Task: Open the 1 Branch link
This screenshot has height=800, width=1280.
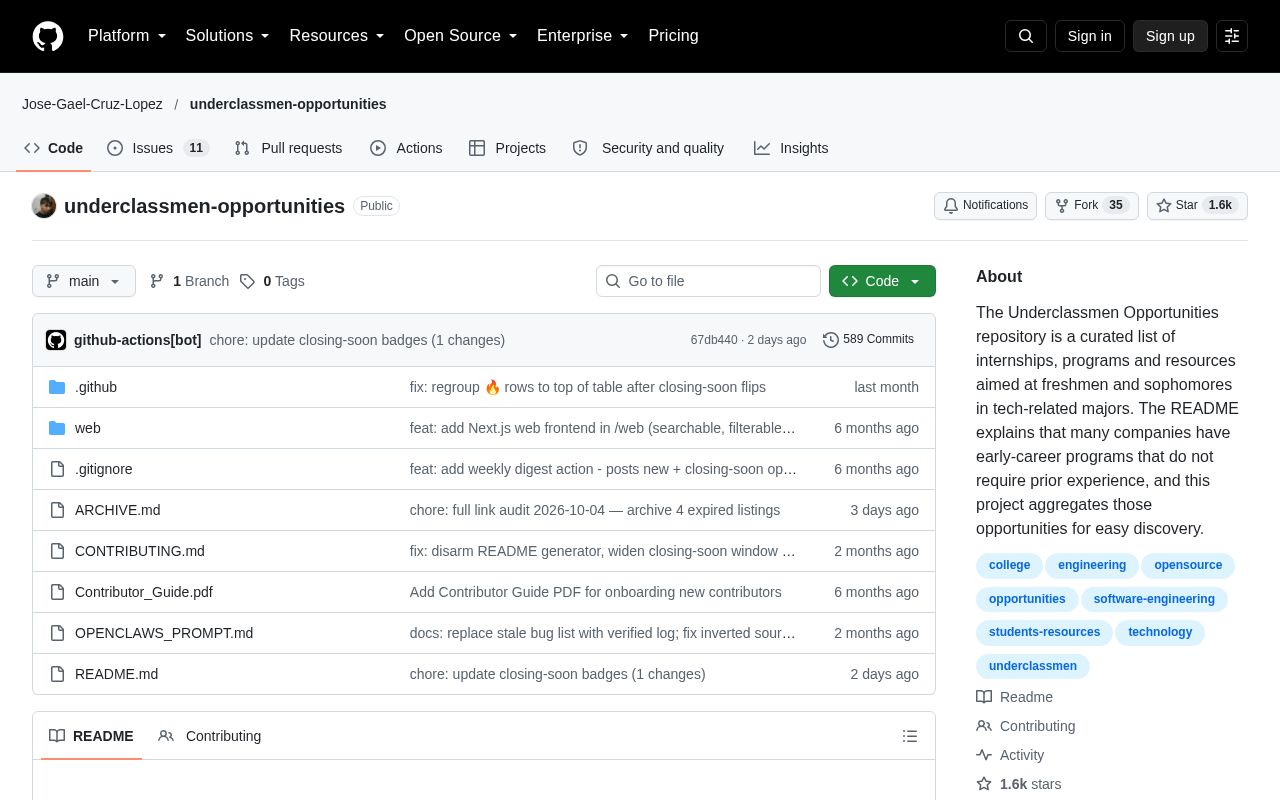Action: tap(189, 281)
